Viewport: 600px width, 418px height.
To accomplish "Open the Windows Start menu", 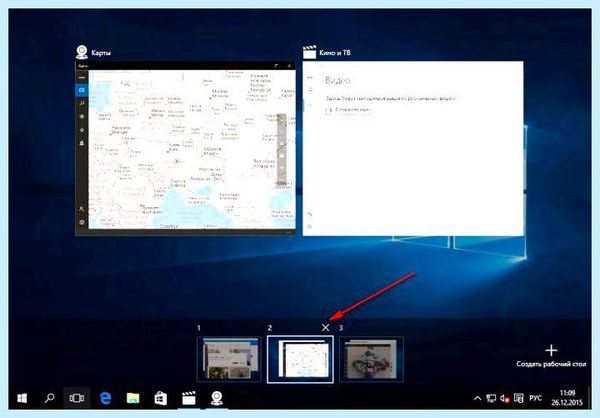I will 22,398.
